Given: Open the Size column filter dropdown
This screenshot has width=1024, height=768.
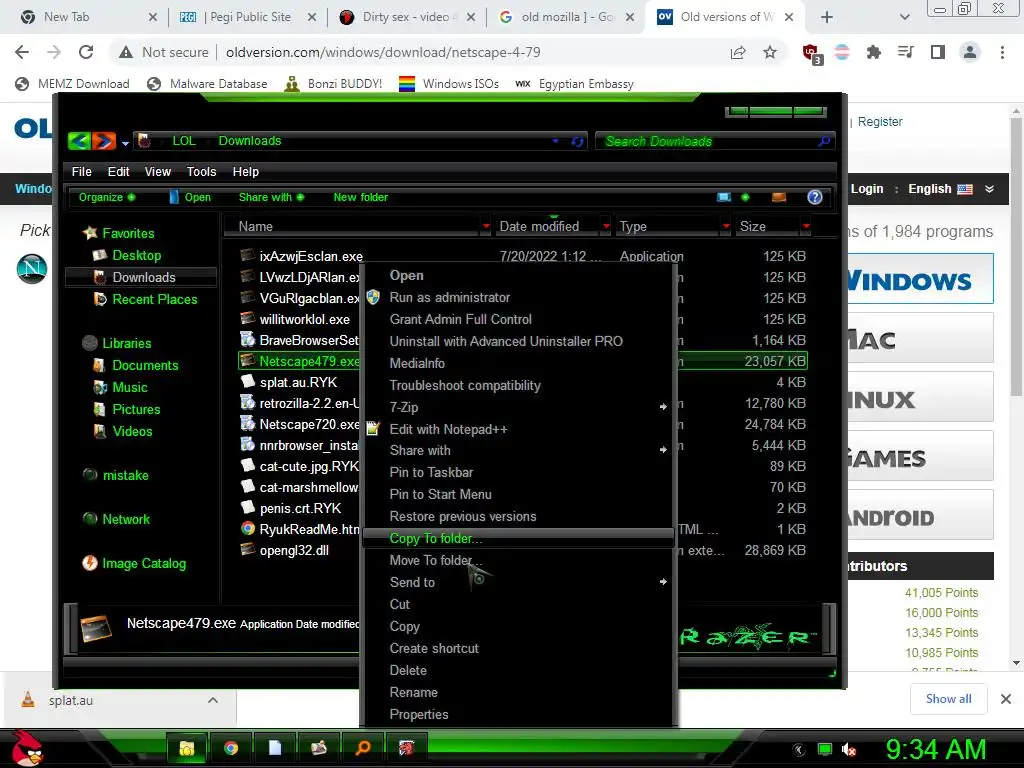Looking at the screenshot, I should [x=806, y=226].
